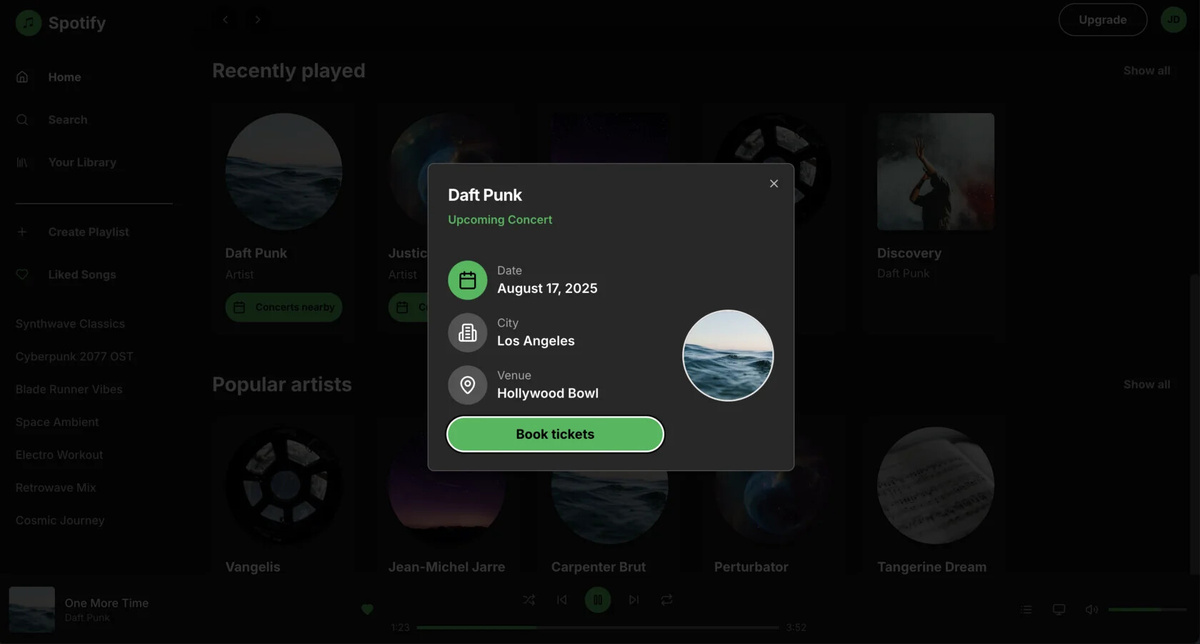Click the One More Time track title
This screenshot has width=1200, height=644.
[x=107, y=603]
